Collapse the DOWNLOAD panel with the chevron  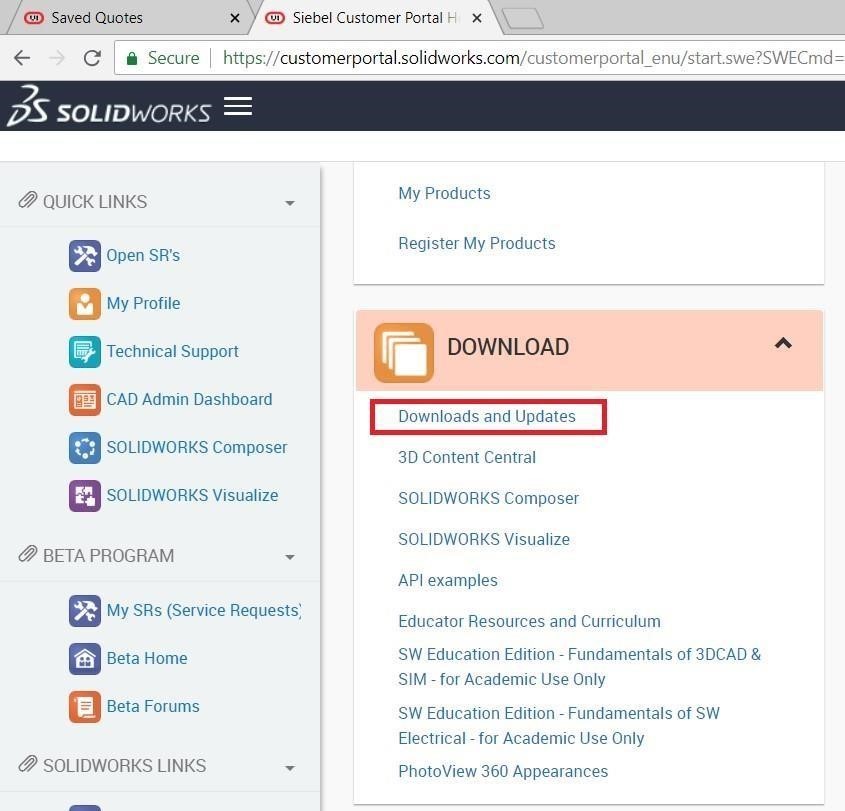pyautogui.click(x=783, y=343)
